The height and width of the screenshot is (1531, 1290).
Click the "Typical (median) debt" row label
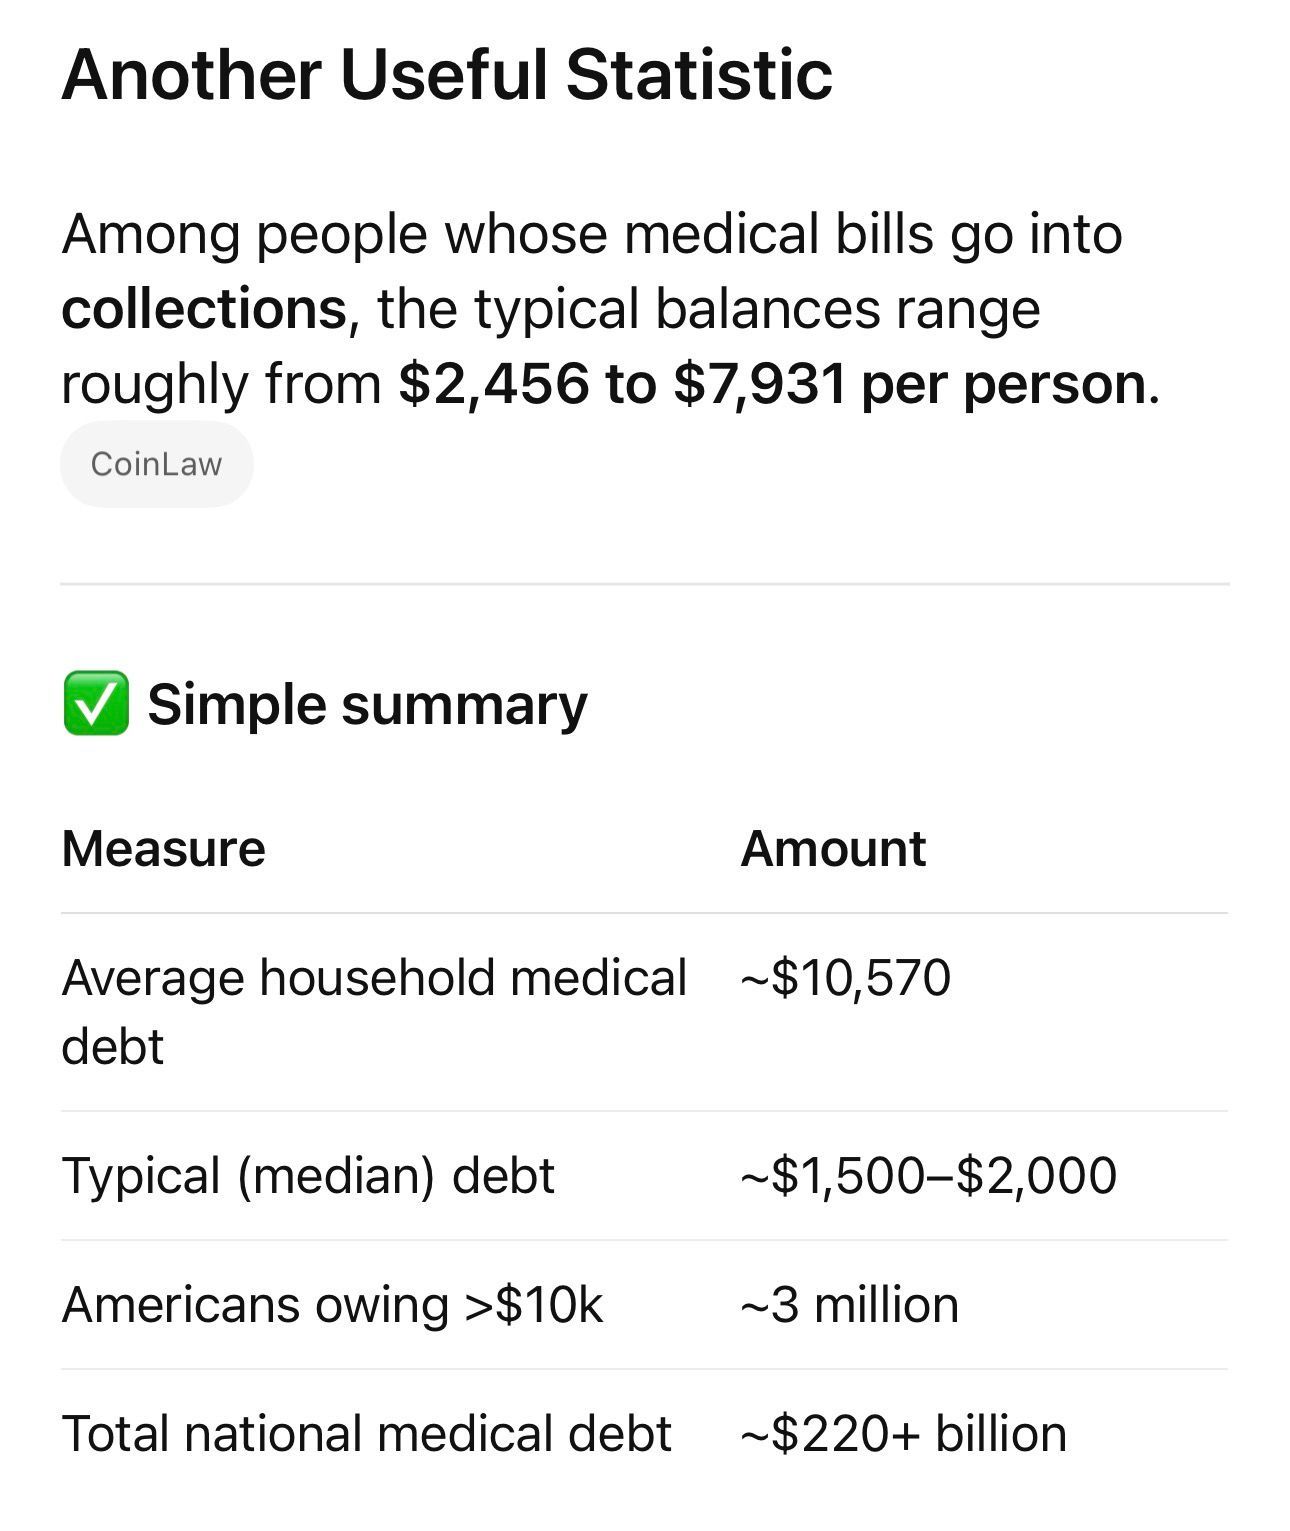point(308,1175)
